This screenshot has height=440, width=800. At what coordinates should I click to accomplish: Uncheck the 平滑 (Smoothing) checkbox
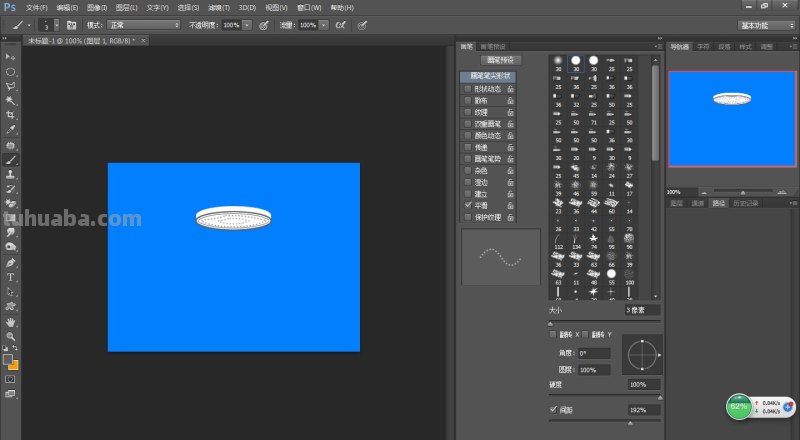[467, 204]
